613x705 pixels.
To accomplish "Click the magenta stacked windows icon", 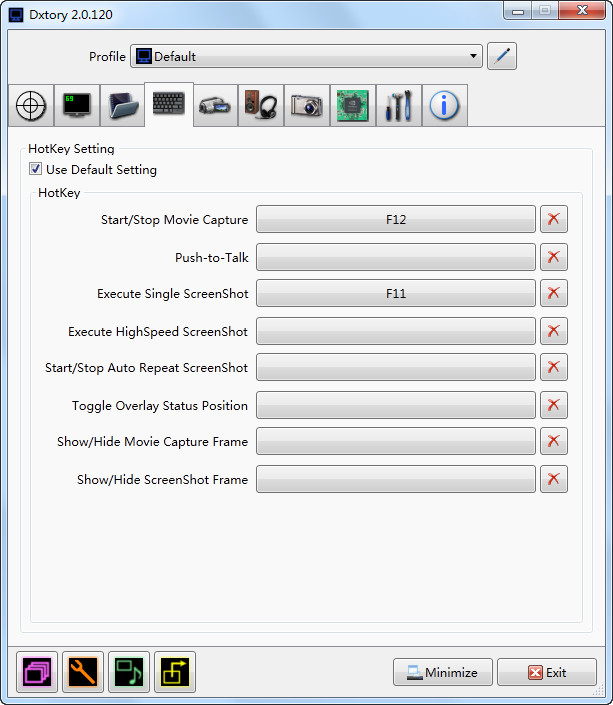I will tap(37, 672).
